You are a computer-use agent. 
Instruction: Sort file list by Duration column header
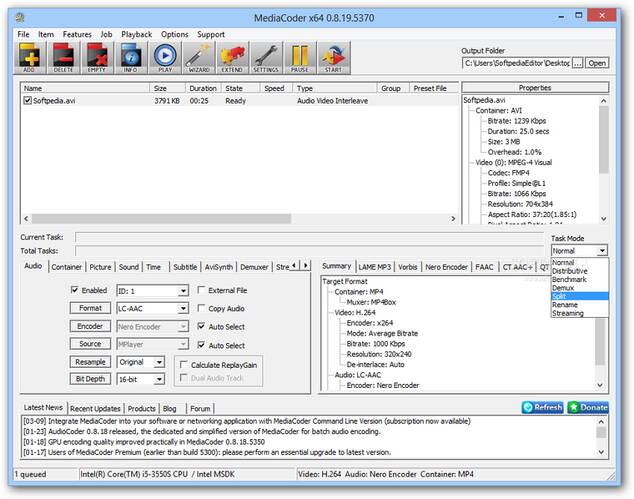point(203,88)
